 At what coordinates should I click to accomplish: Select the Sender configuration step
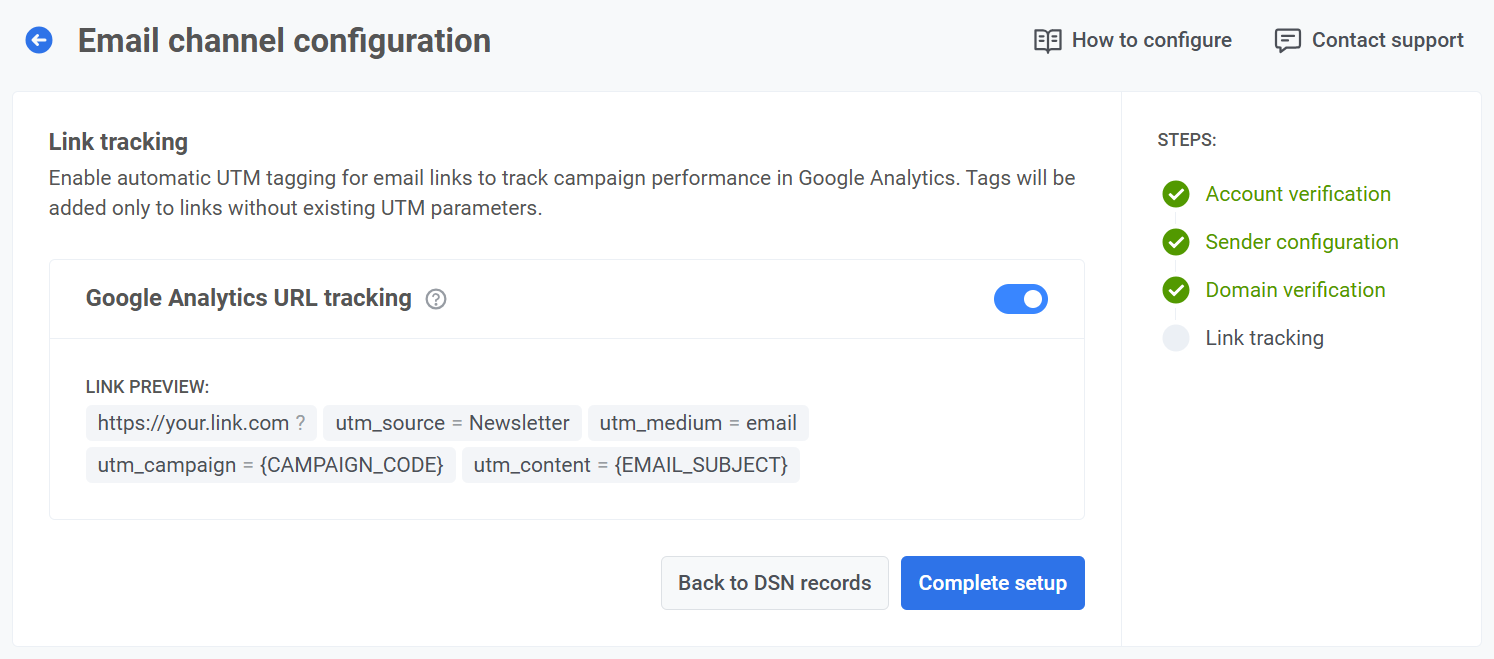coord(1301,242)
